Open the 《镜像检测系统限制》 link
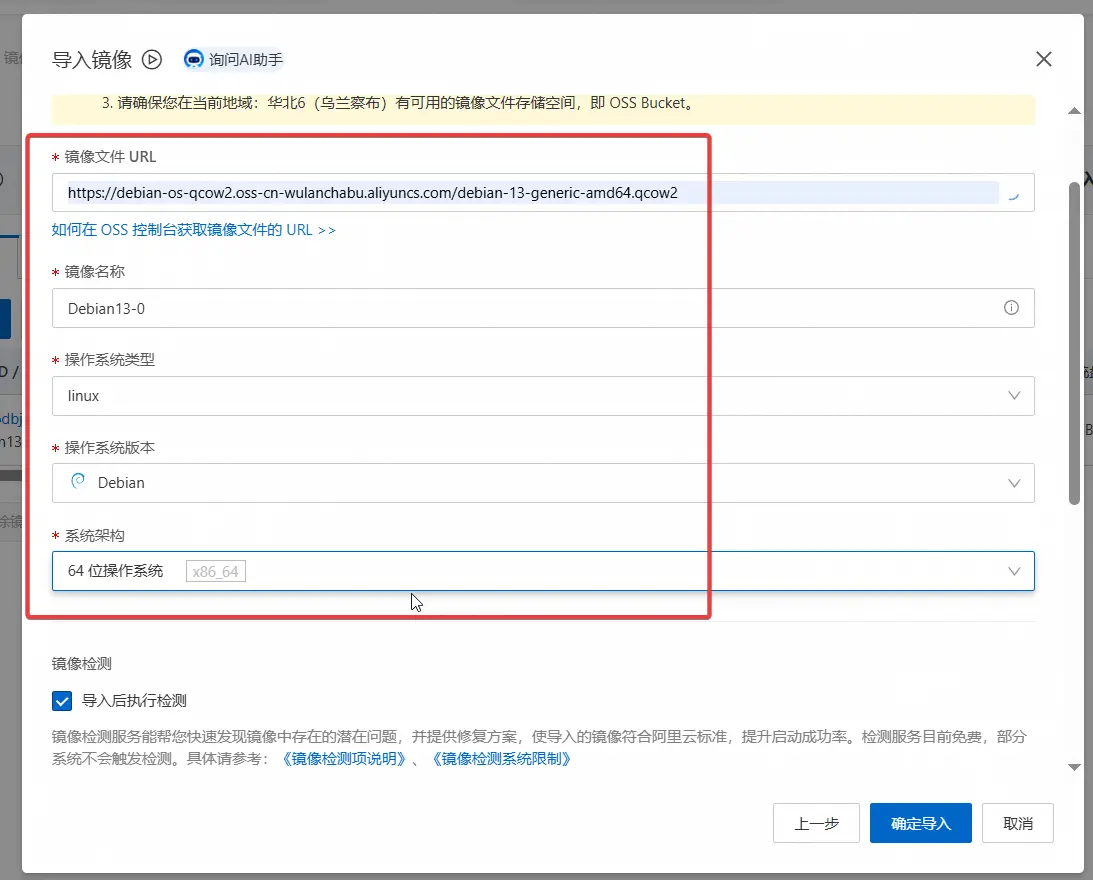1093x880 pixels. (x=501, y=759)
